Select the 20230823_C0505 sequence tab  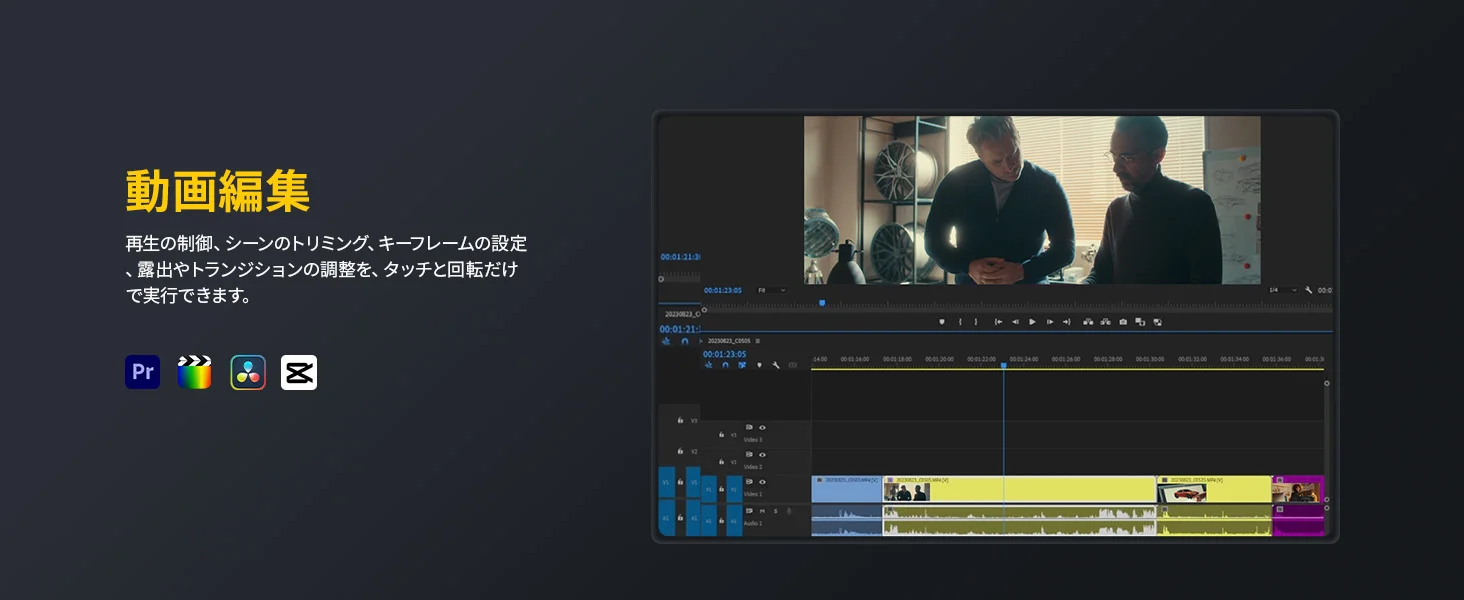coord(729,341)
